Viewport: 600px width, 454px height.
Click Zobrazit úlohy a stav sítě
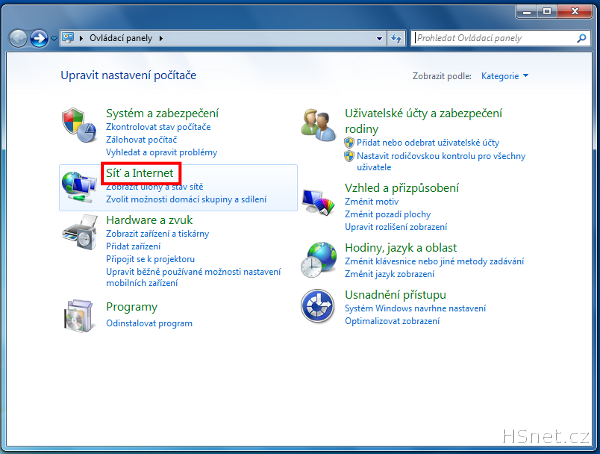[155, 187]
